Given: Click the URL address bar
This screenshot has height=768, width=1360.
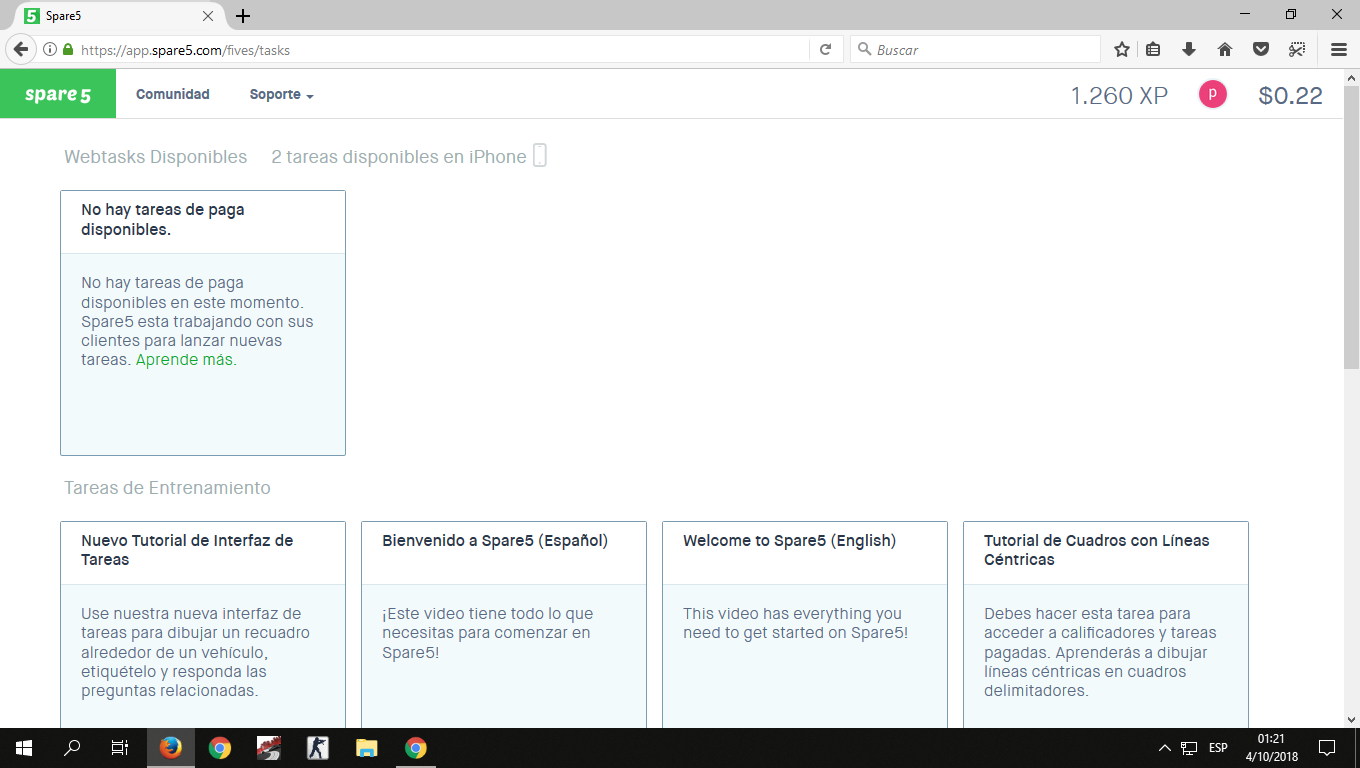Looking at the screenshot, I should pyautogui.click(x=440, y=49).
